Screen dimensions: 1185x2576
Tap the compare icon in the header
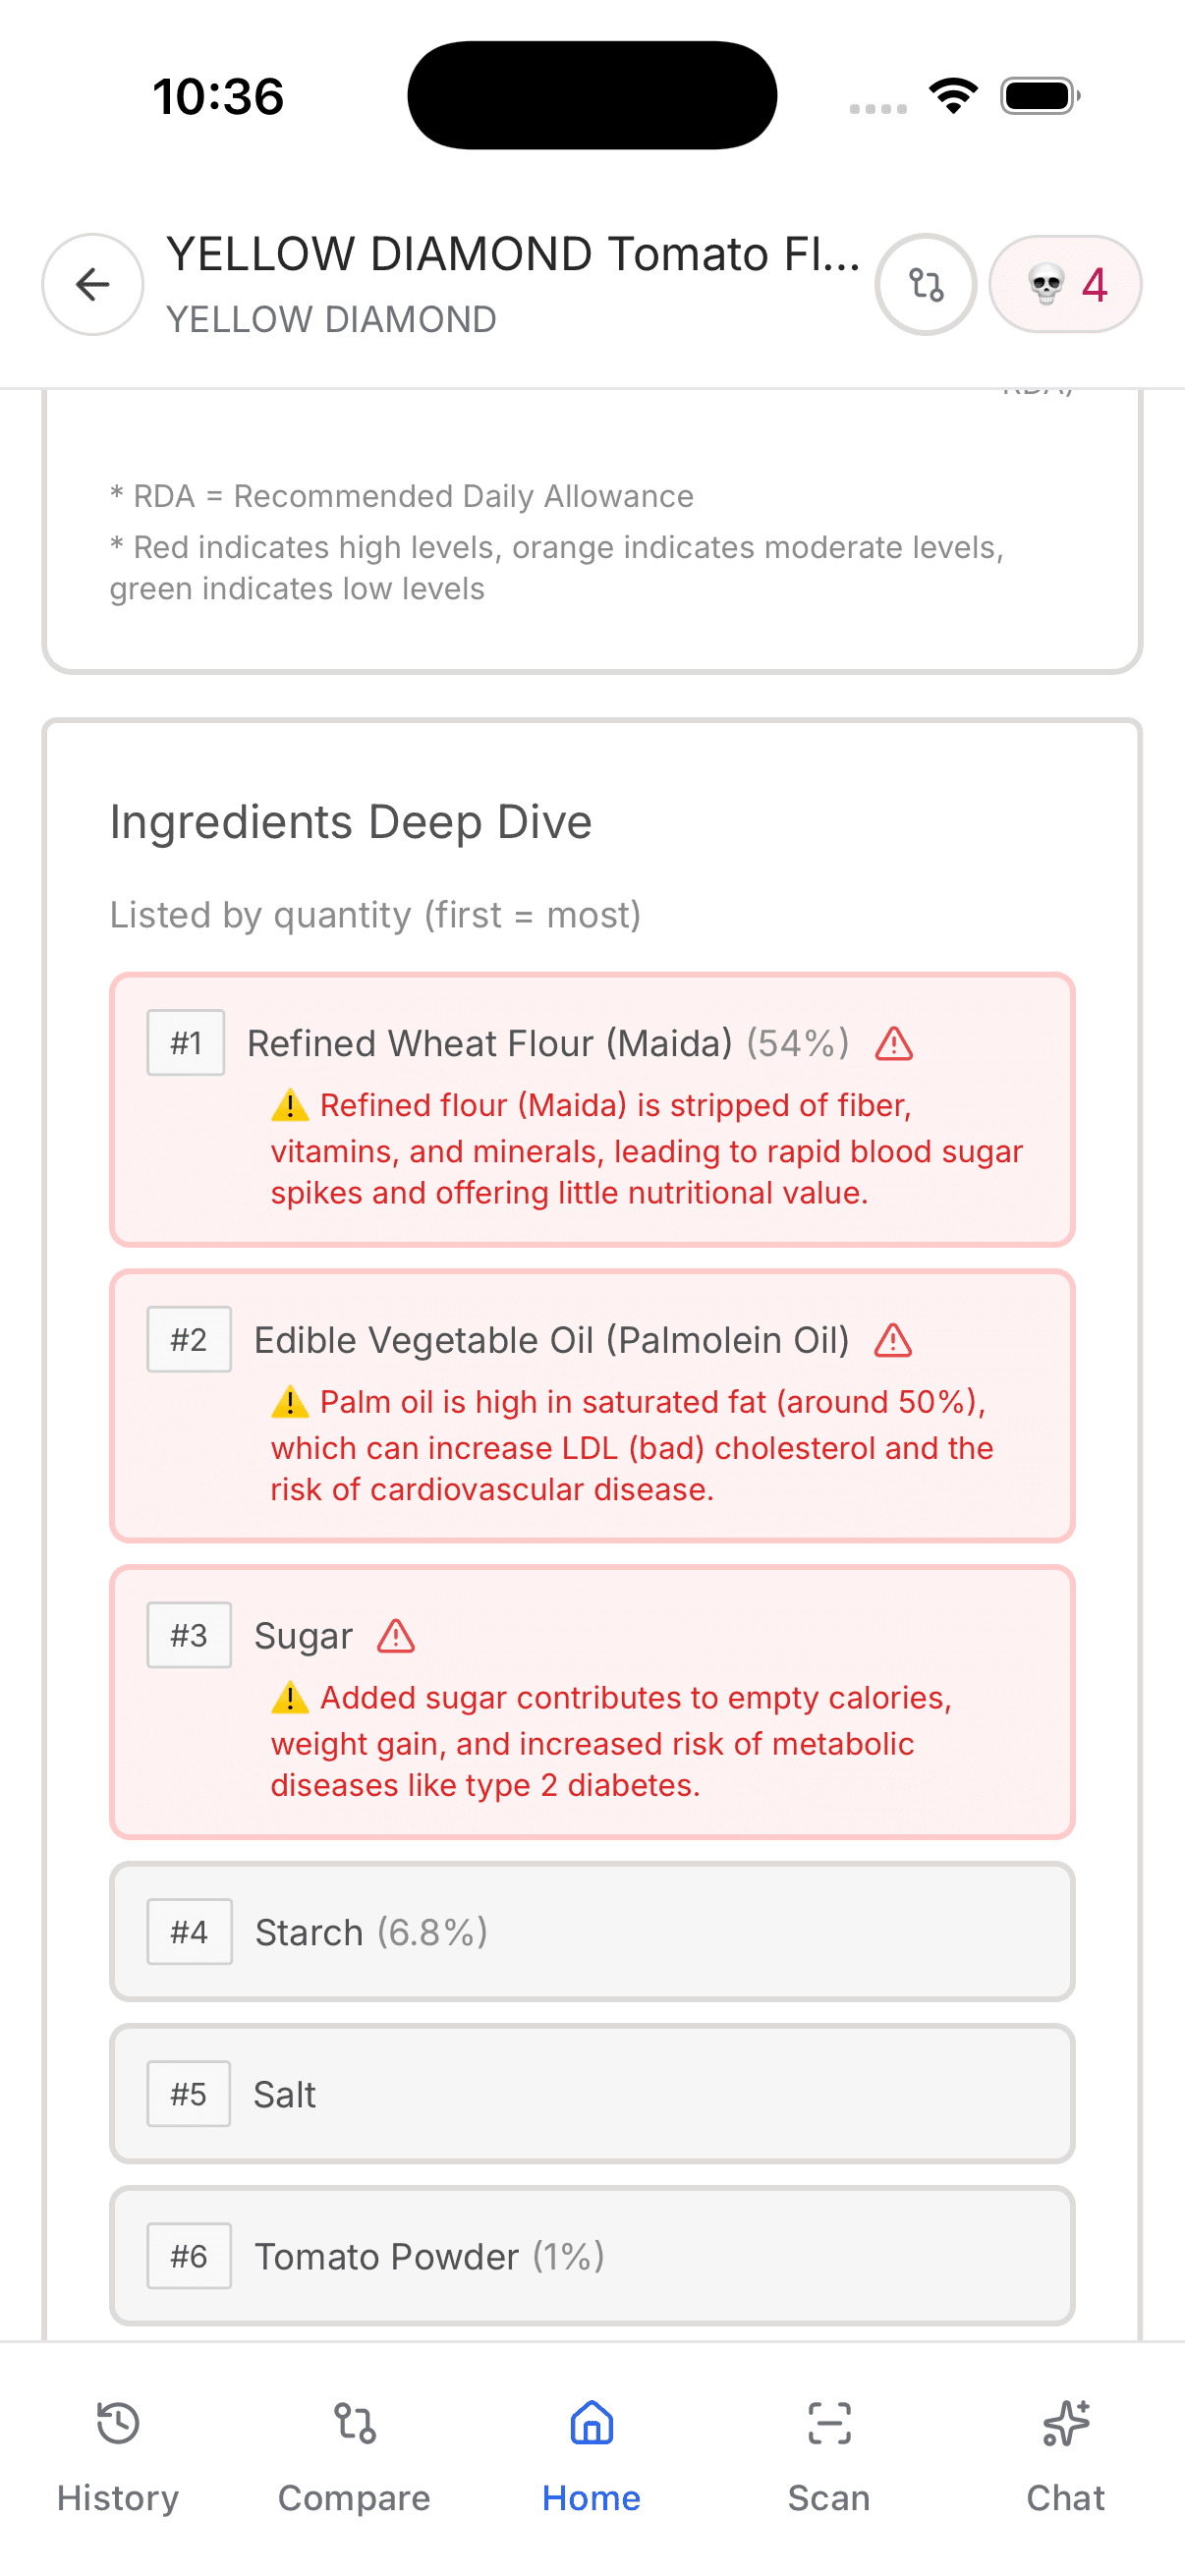click(925, 285)
